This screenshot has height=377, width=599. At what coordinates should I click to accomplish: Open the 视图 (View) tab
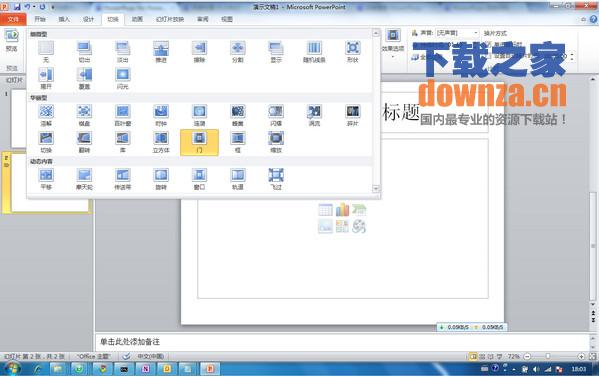click(227, 19)
